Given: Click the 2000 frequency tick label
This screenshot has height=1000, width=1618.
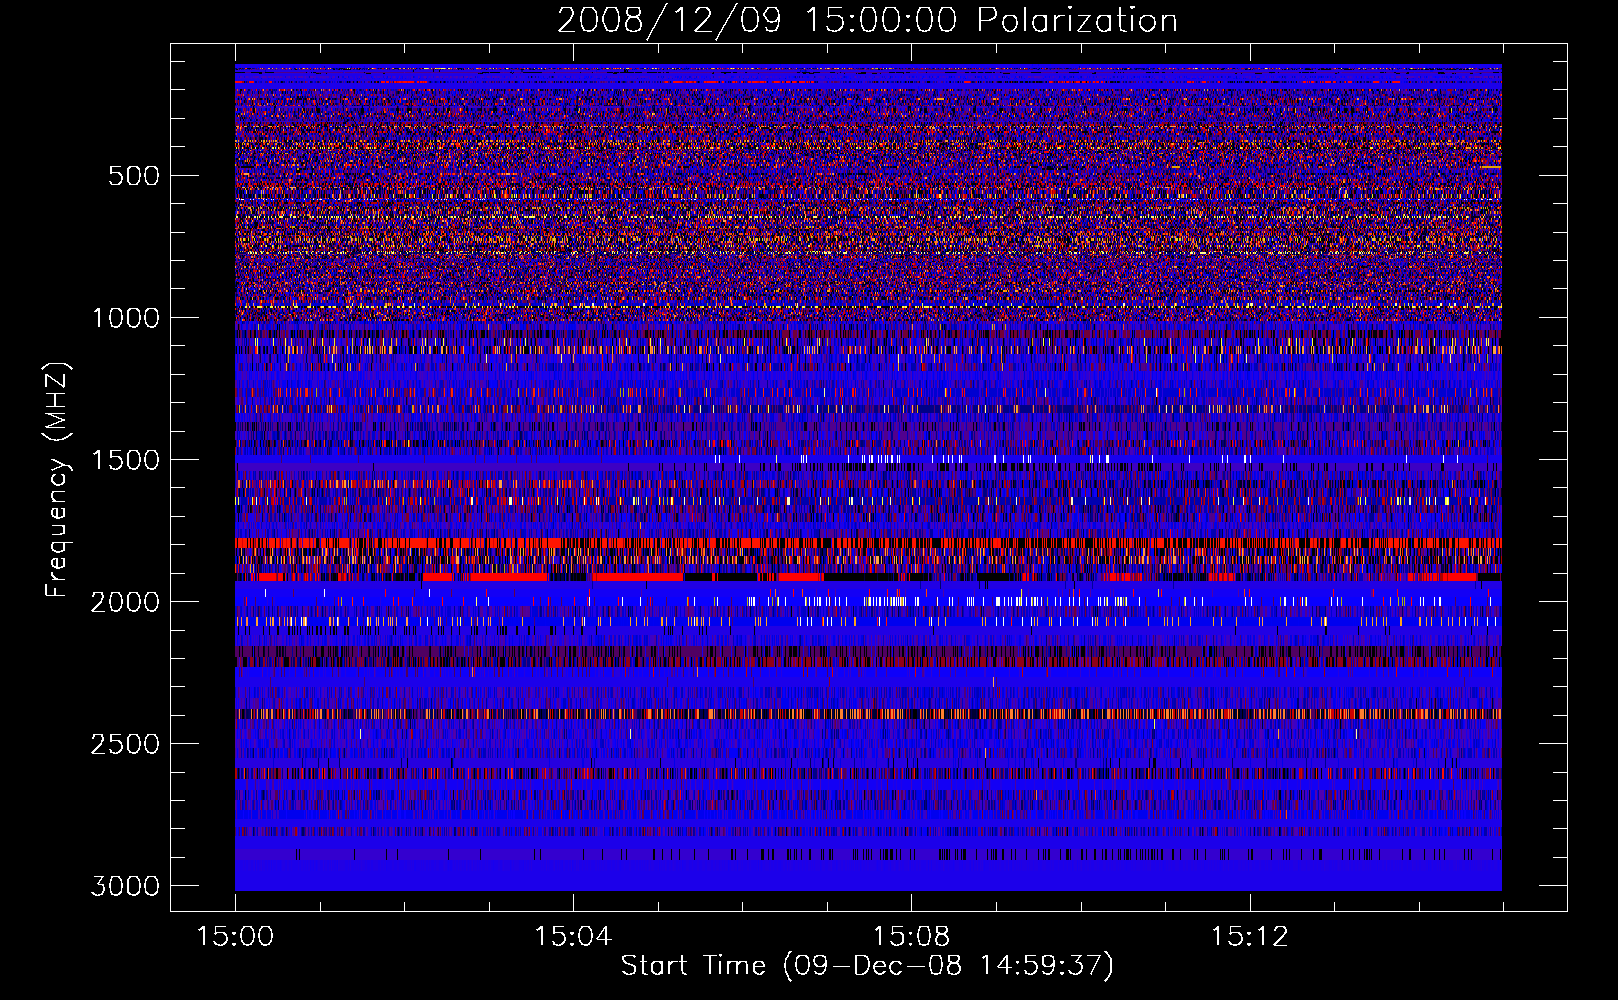Looking at the screenshot, I should [x=125, y=602].
